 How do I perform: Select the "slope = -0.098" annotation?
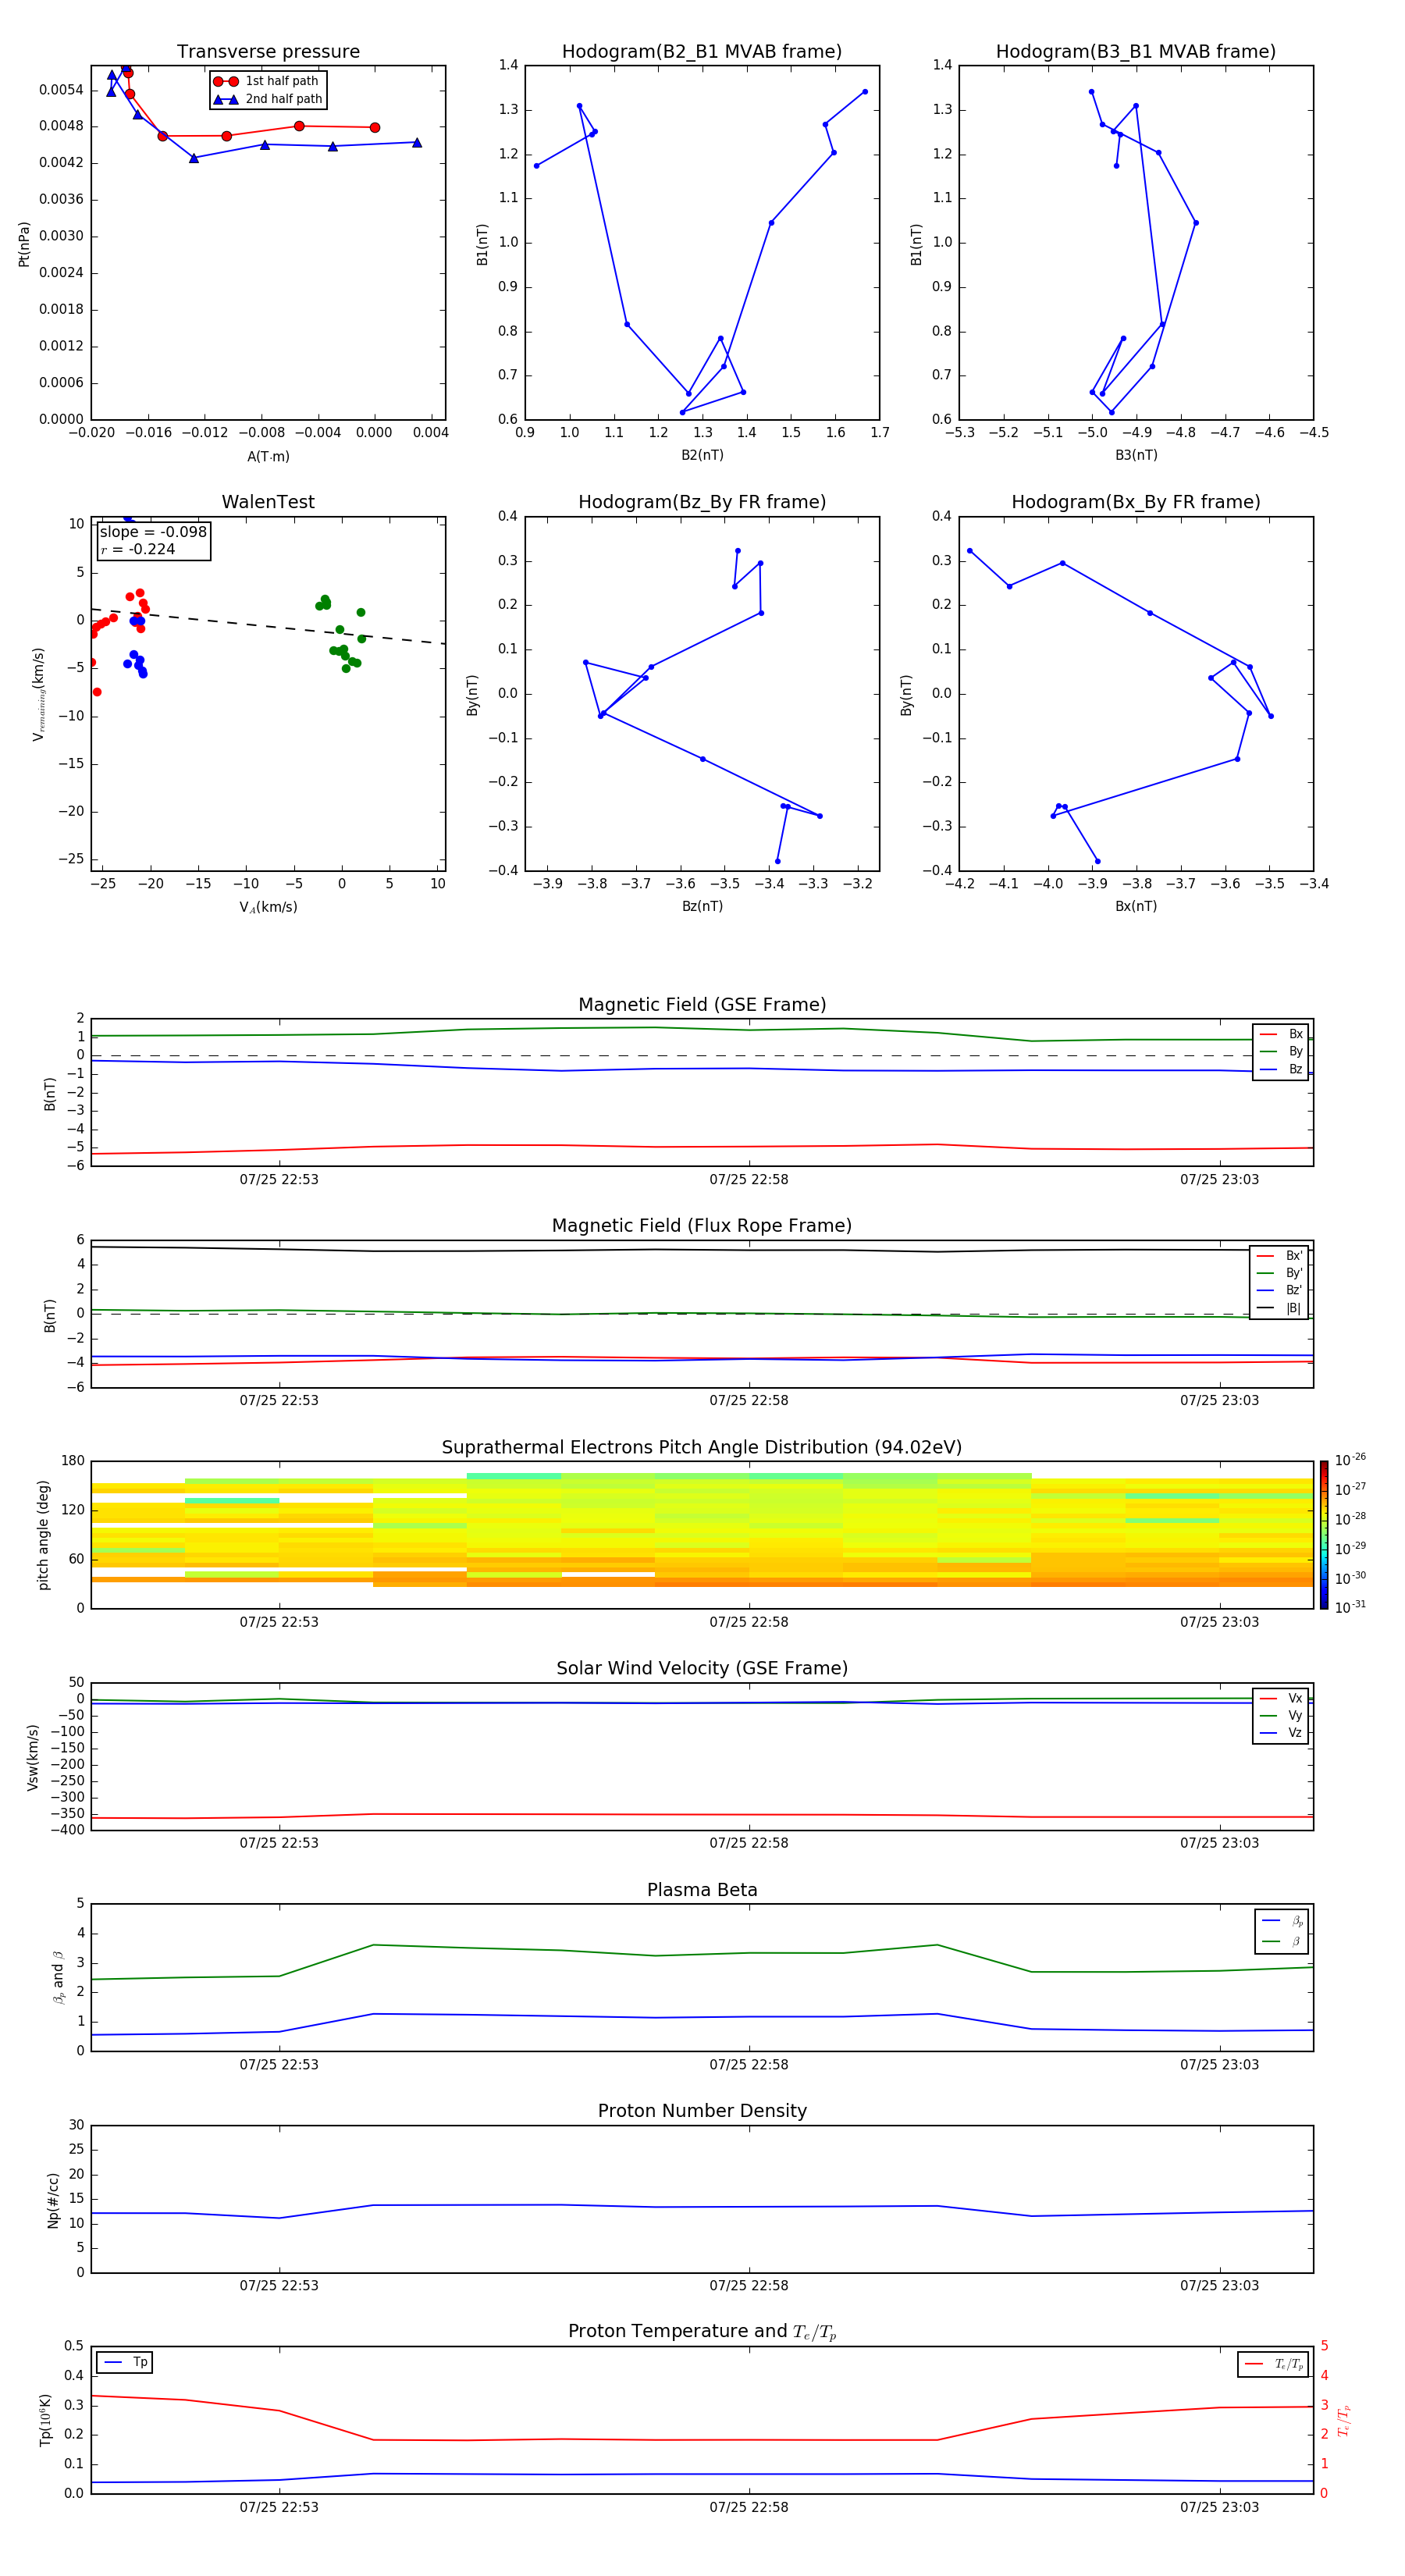pos(153,532)
